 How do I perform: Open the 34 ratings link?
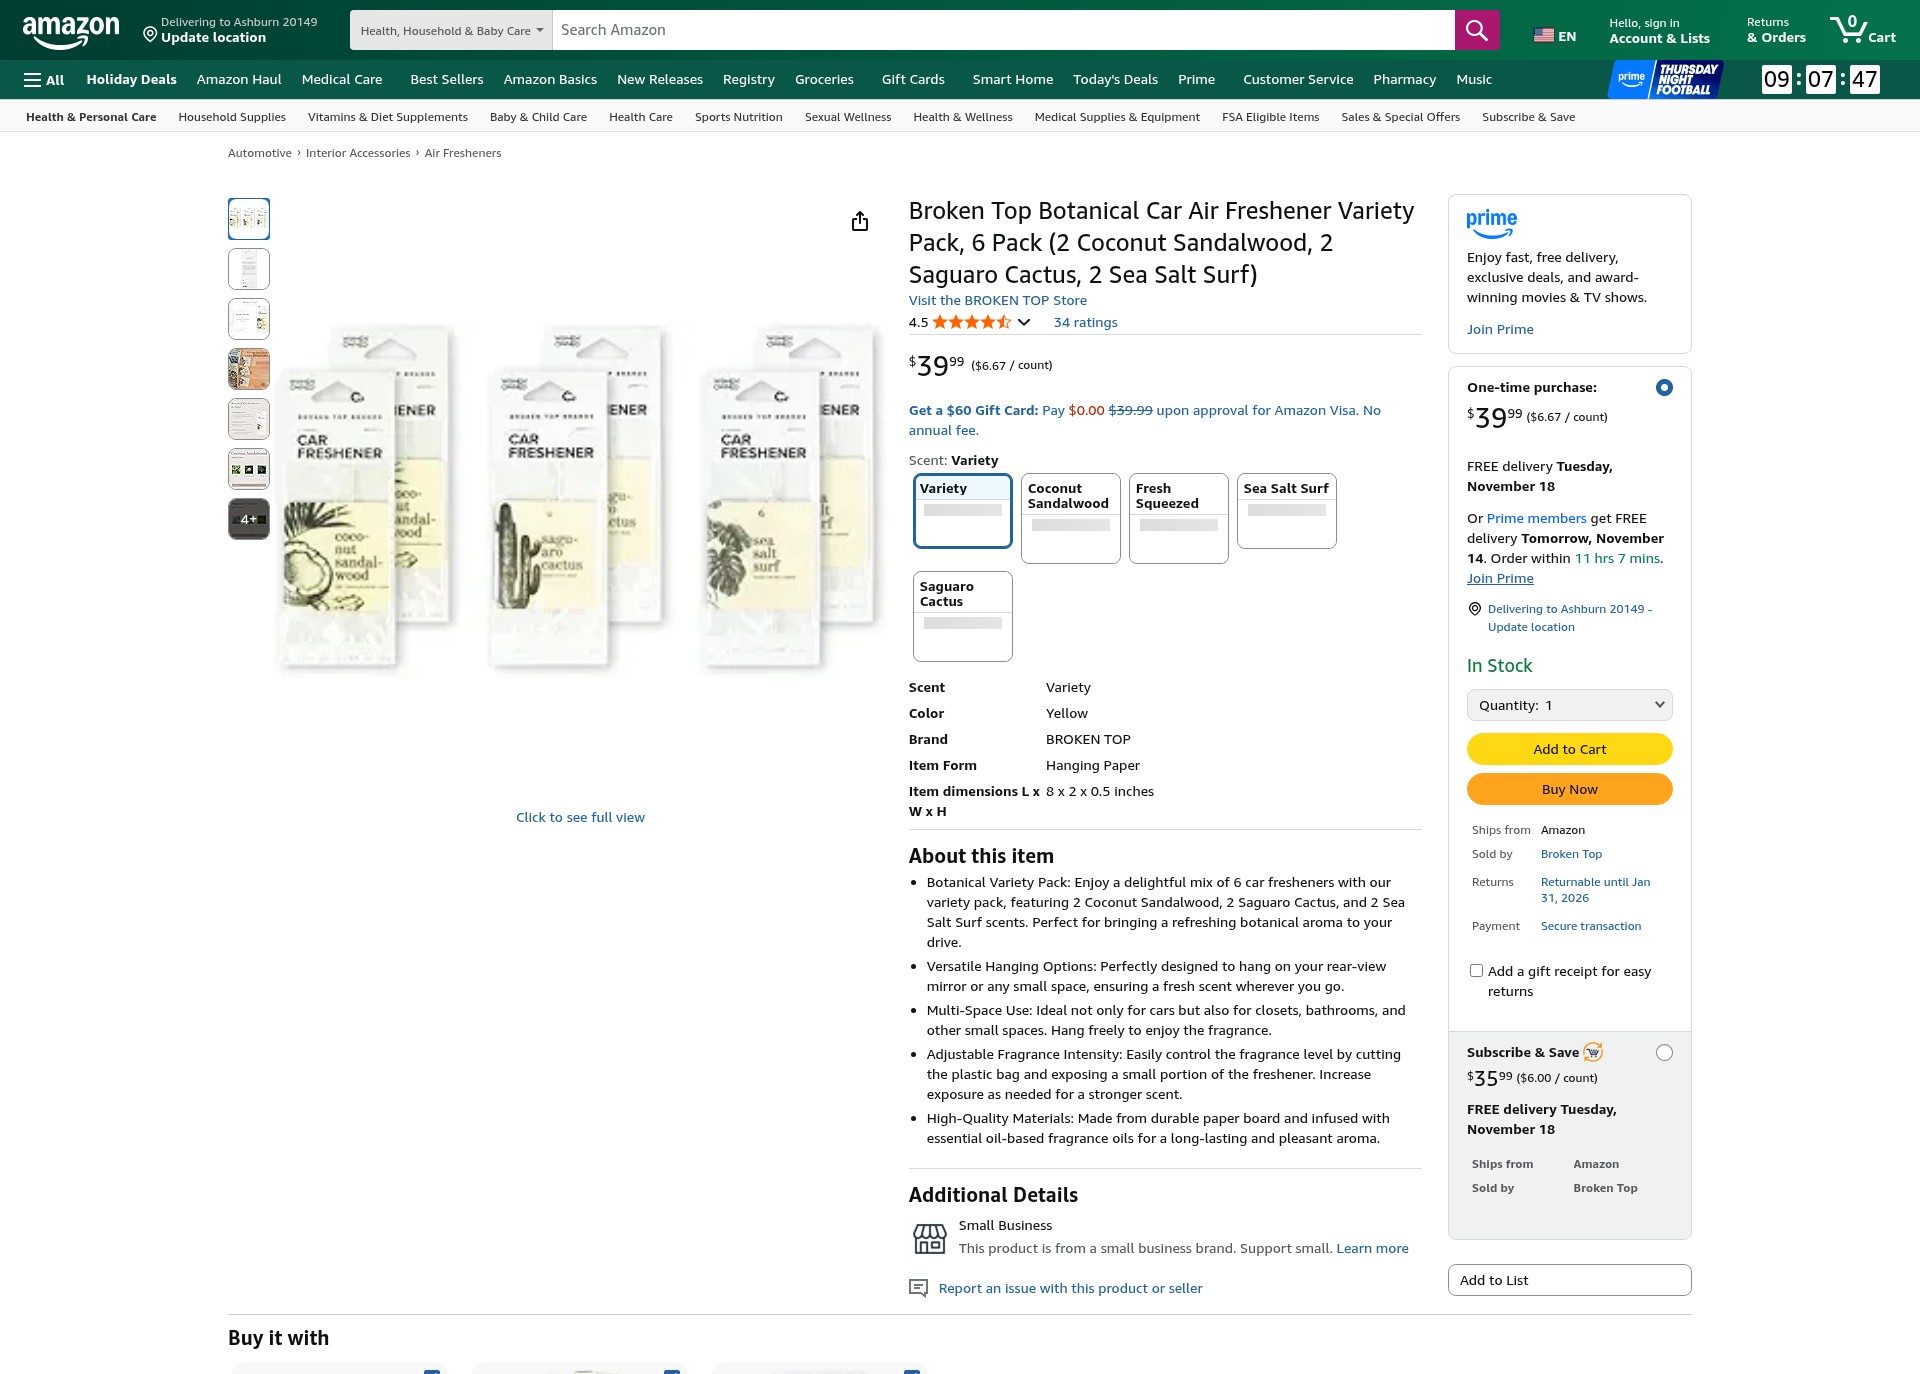(1085, 322)
